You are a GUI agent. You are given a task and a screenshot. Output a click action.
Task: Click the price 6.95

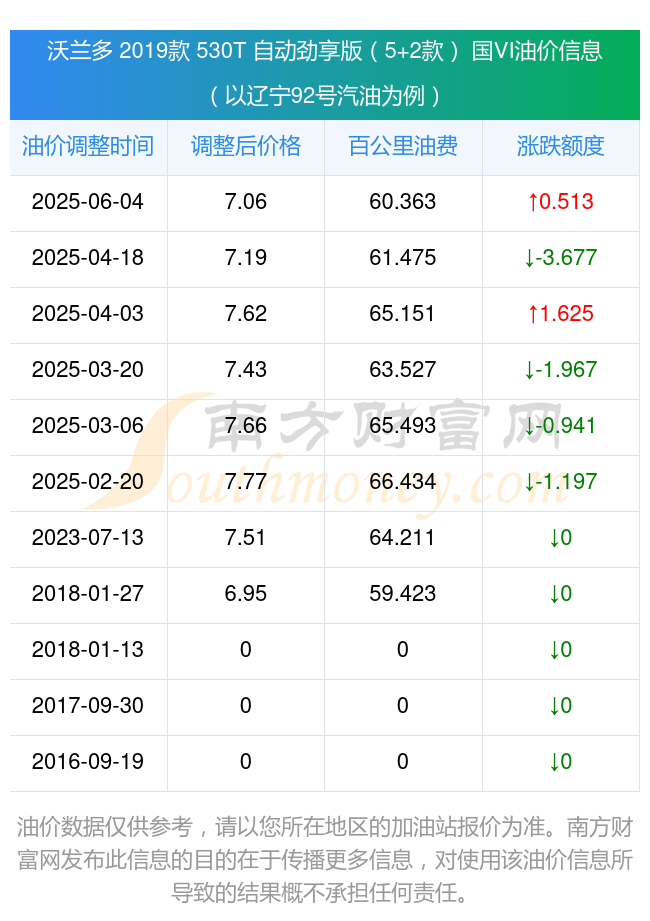click(245, 593)
